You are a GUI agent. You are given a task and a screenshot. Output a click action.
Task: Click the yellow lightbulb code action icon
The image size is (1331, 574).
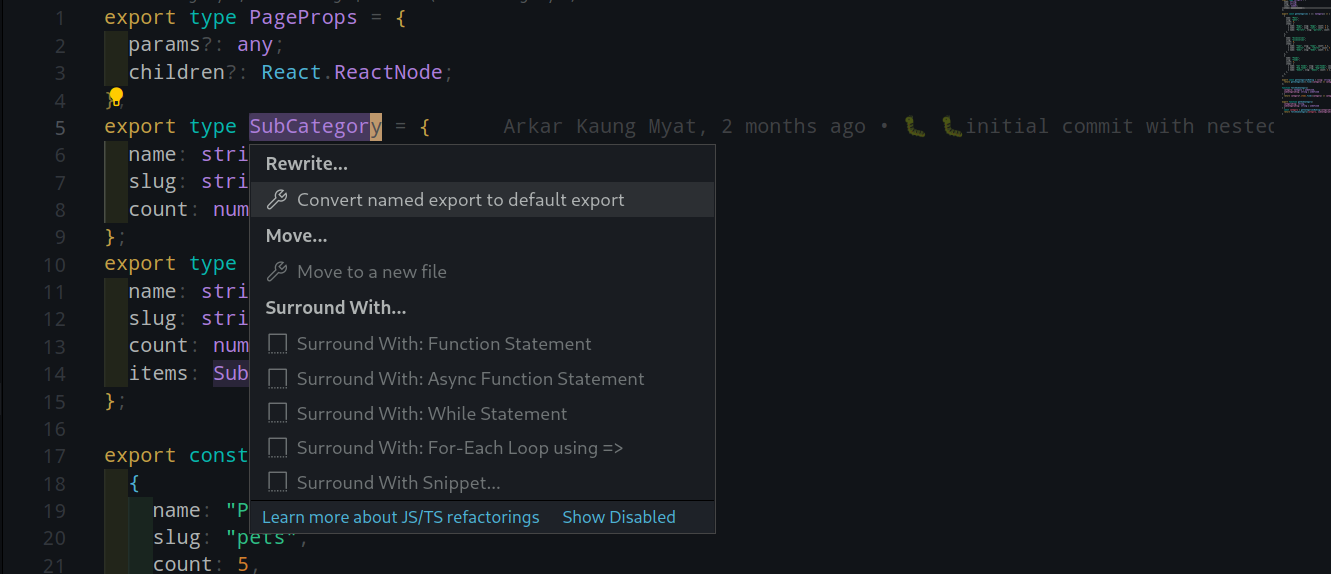tap(116, 97)
